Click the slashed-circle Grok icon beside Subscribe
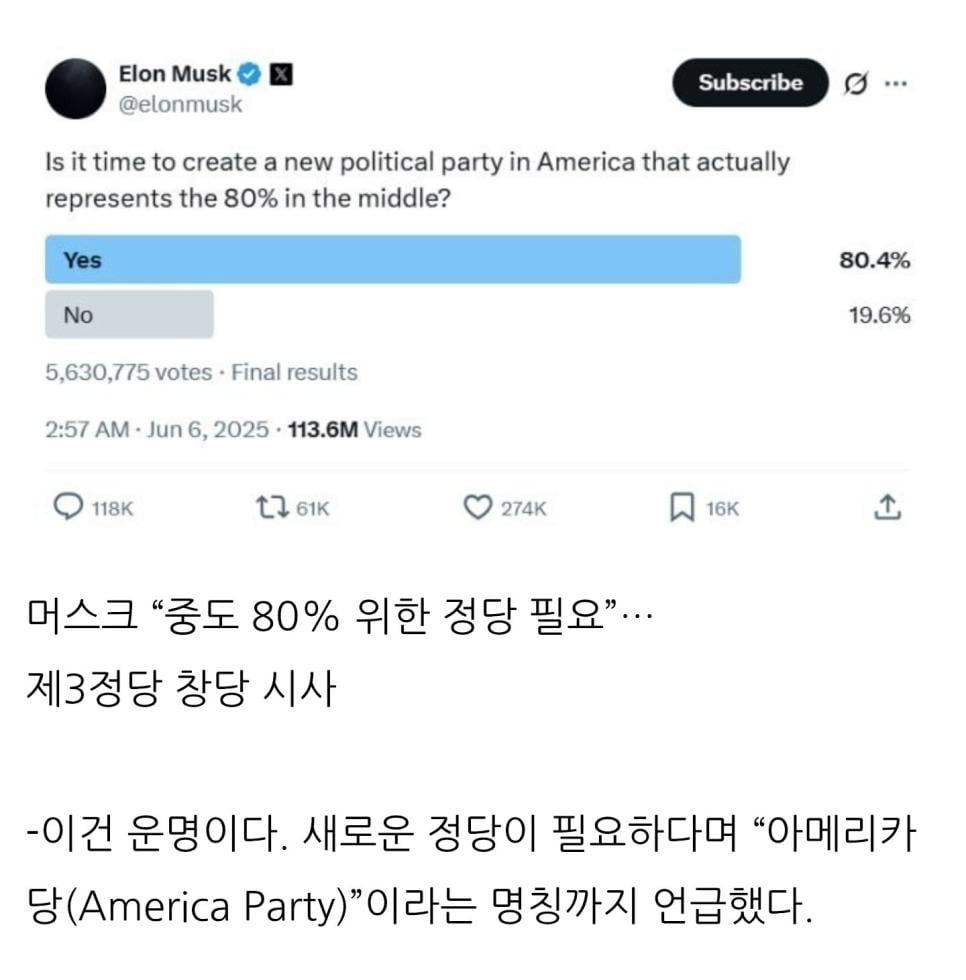 [x=856, y=84]
